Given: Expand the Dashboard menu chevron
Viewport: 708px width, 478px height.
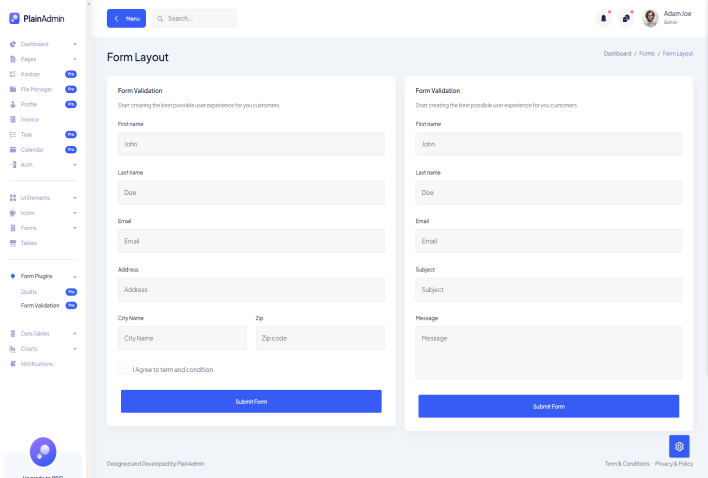Looking at the screenshot, I should pyautogui.click(x=75, y=44).
